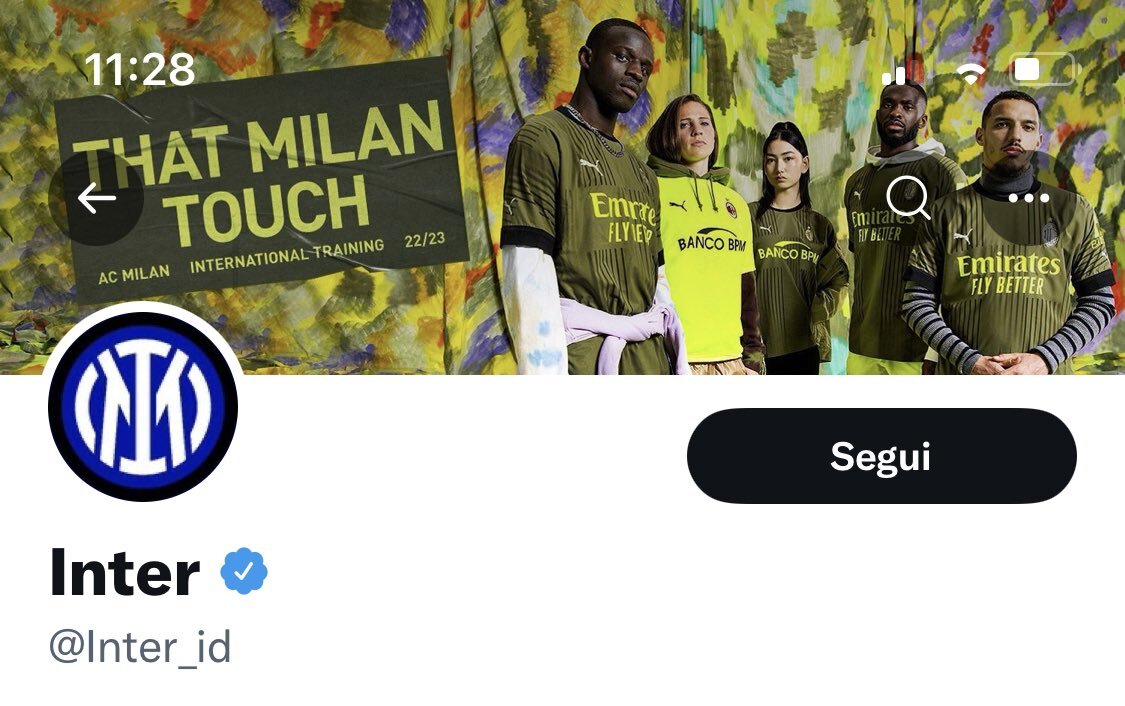This screenshot has height=706, width=1125.
Task: Tap the Wi-Fi status icon
Action: (971, 72)
